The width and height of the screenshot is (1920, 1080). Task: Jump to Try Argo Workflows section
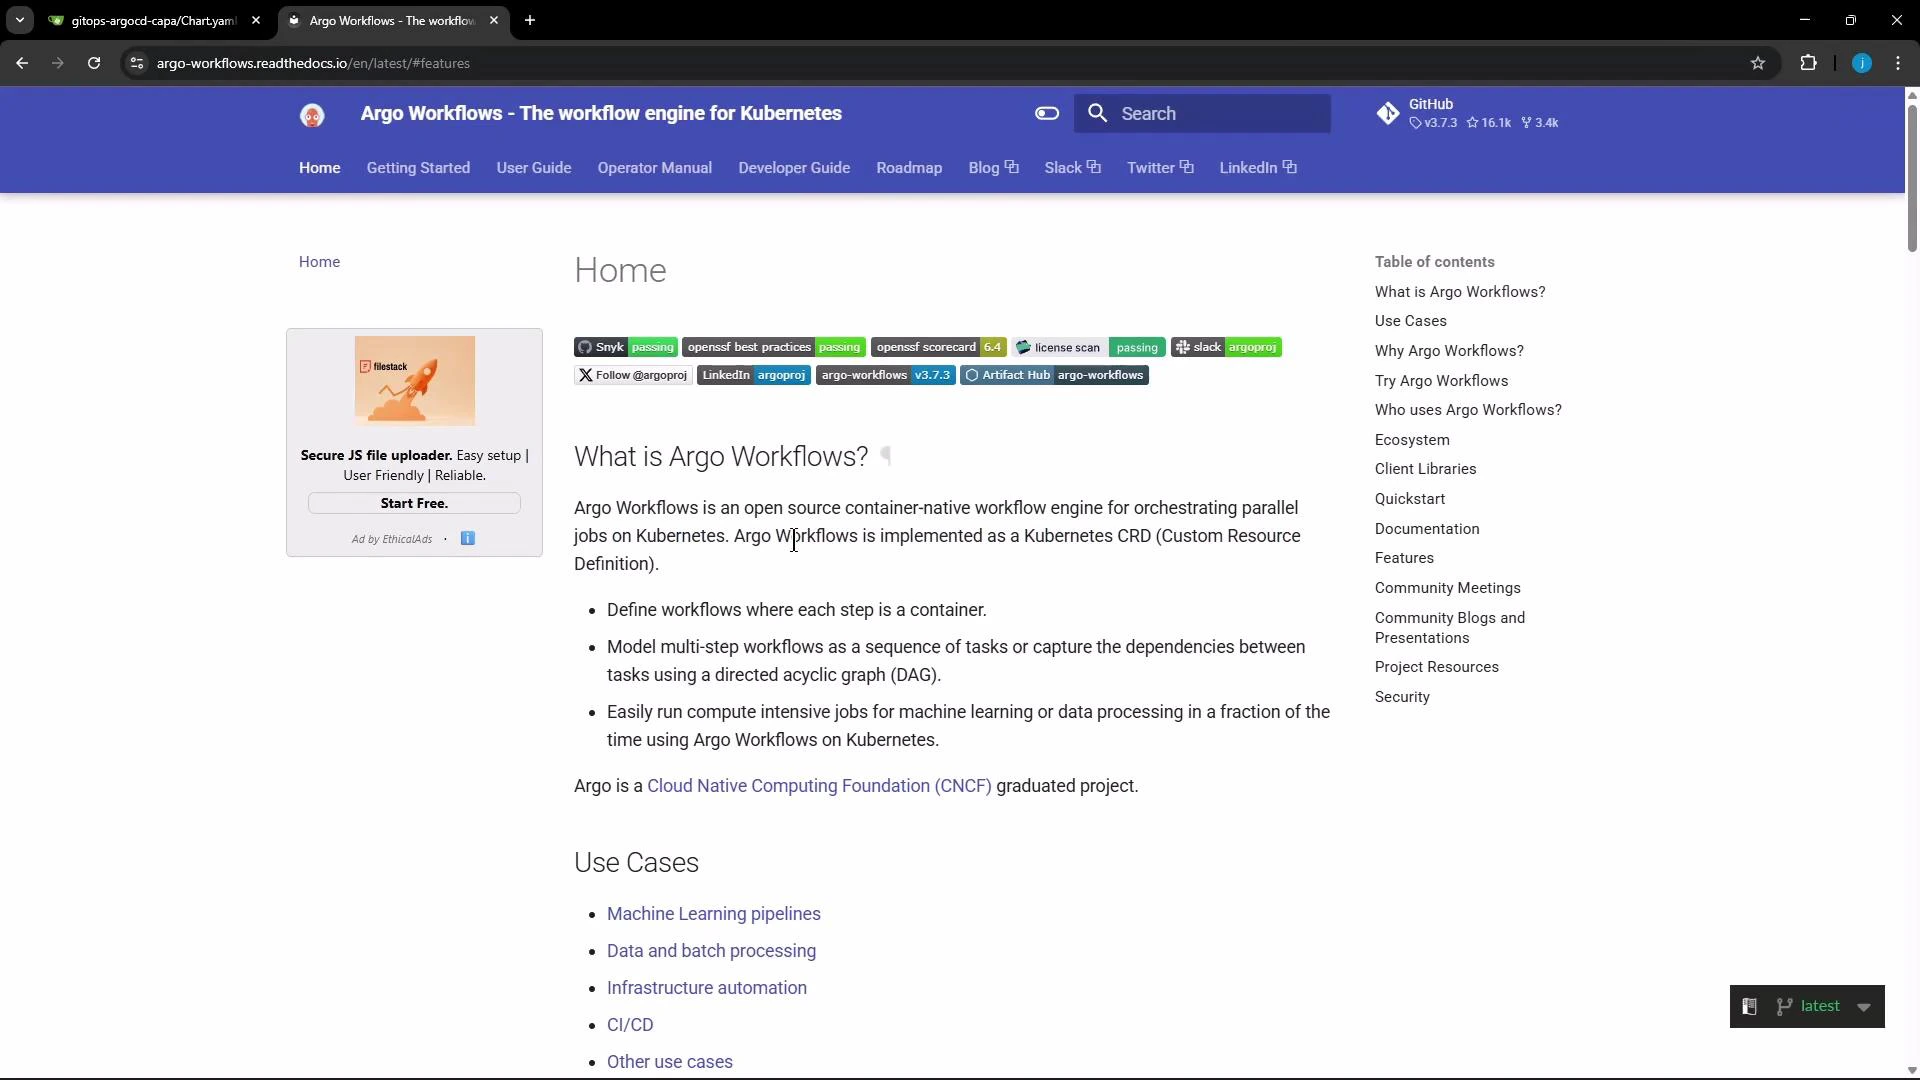[1441, 381]
